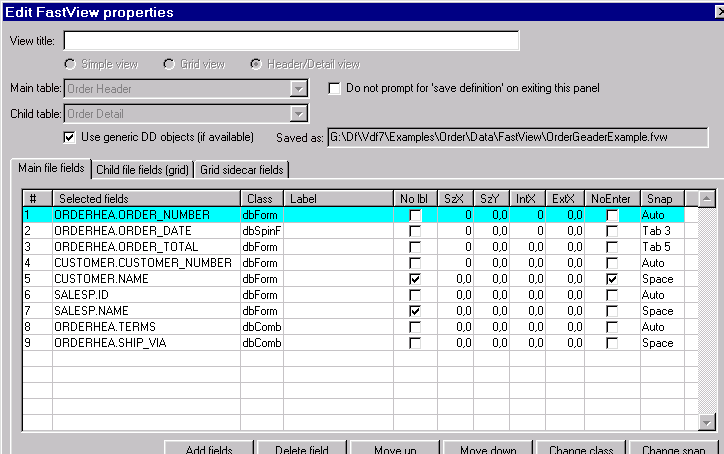Click the grid scrollbar up arrow

pos(706,199)
